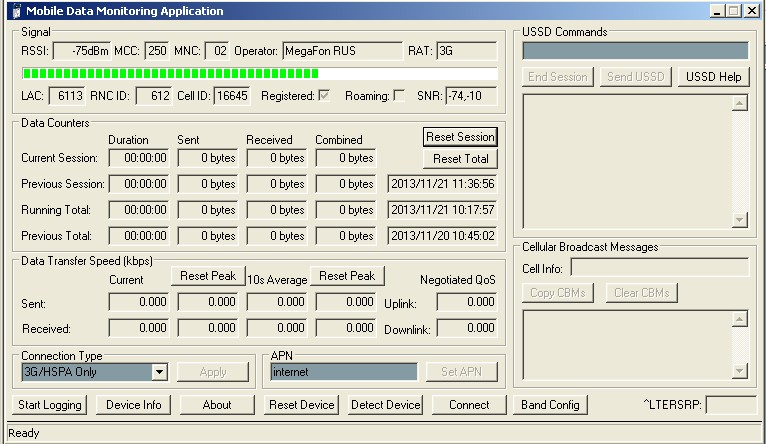
Task: Click broadcast messages scrollbar up arrow
Action: [x=740, y=319]
